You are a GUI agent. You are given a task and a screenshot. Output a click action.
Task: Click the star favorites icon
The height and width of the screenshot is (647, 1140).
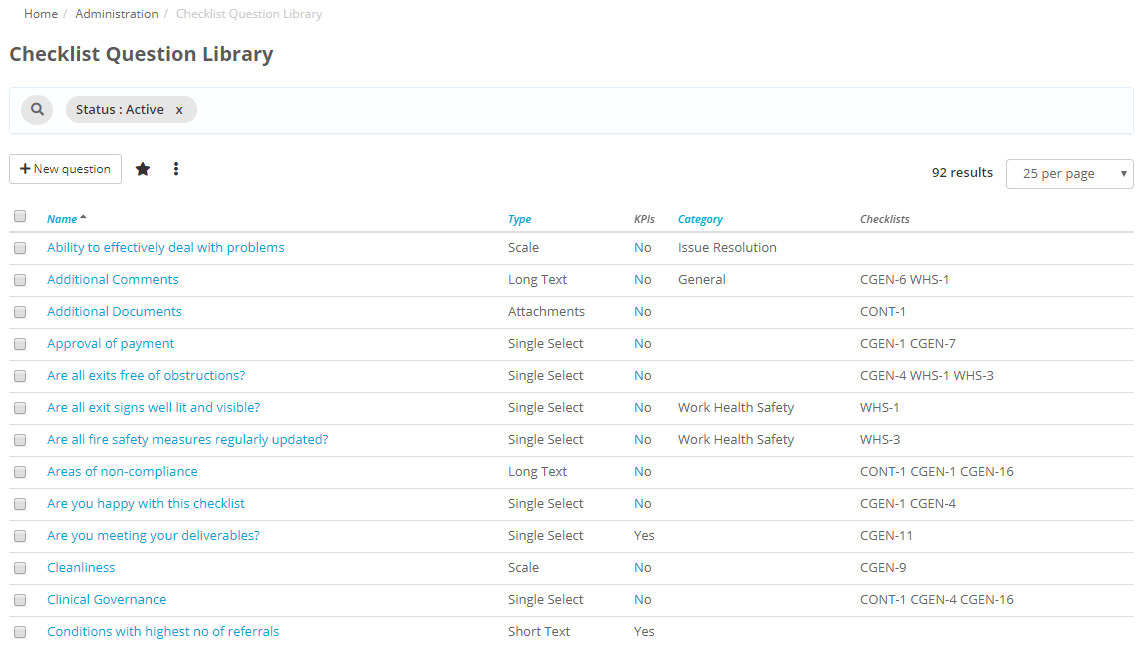[x=143, y=168]
